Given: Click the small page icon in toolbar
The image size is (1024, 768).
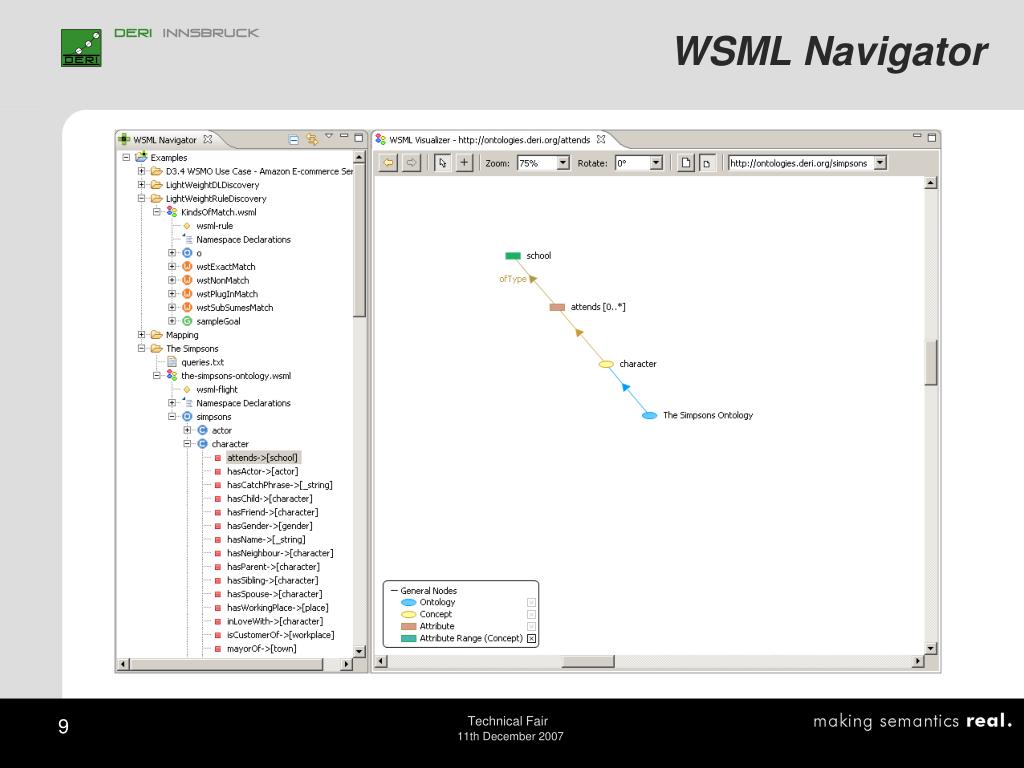Looking at the screenshot, I should click(707, 163).
